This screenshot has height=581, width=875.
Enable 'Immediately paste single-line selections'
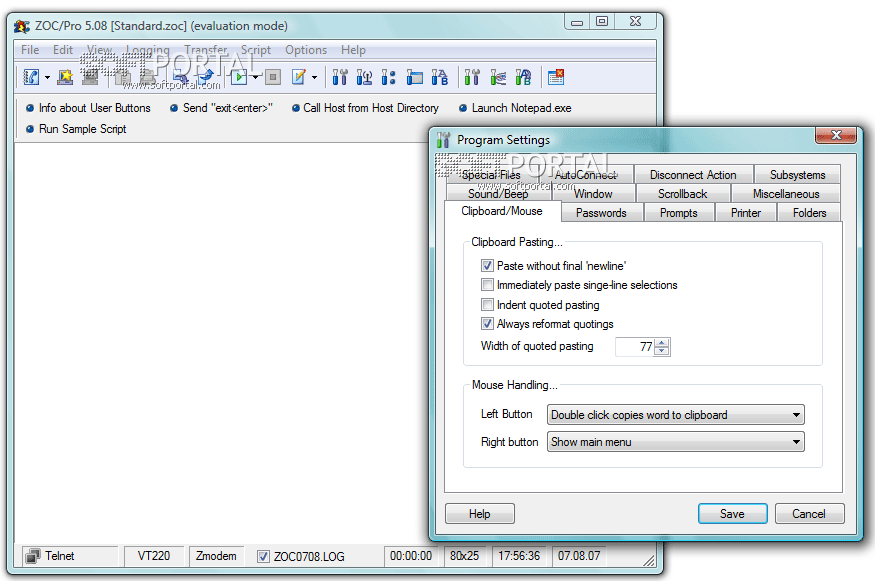487,285
